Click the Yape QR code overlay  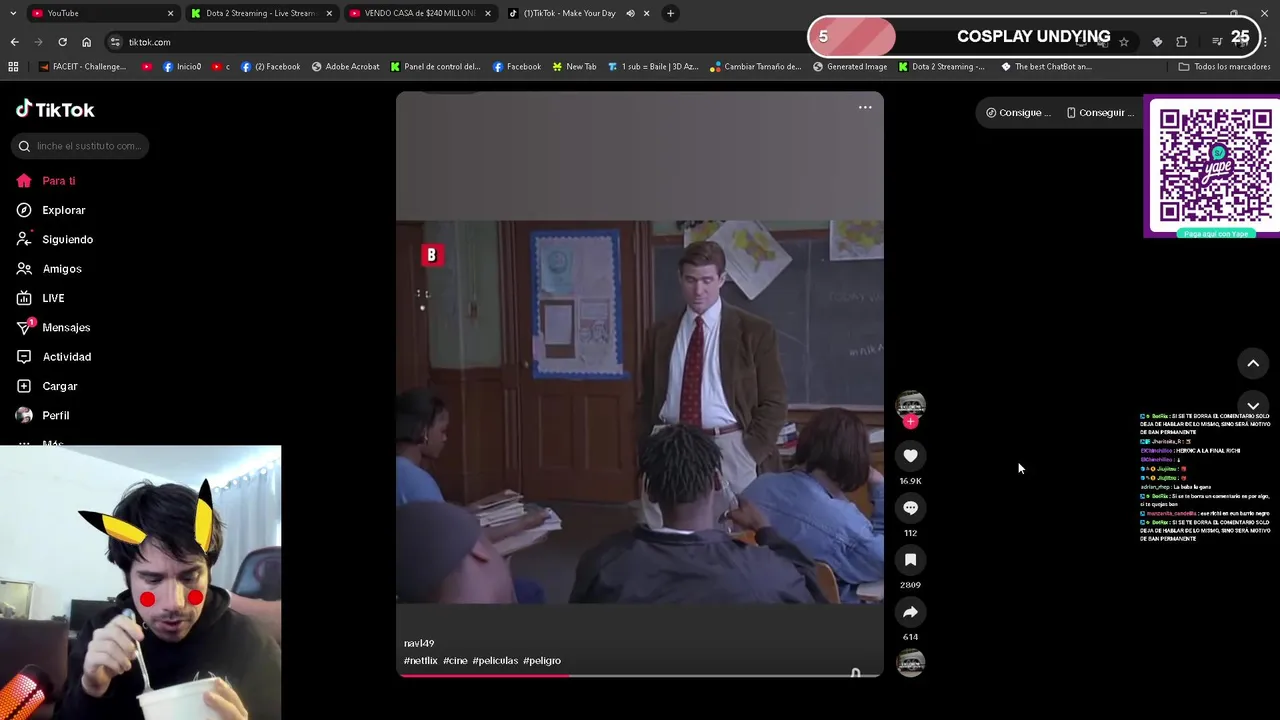point(1214,166)
